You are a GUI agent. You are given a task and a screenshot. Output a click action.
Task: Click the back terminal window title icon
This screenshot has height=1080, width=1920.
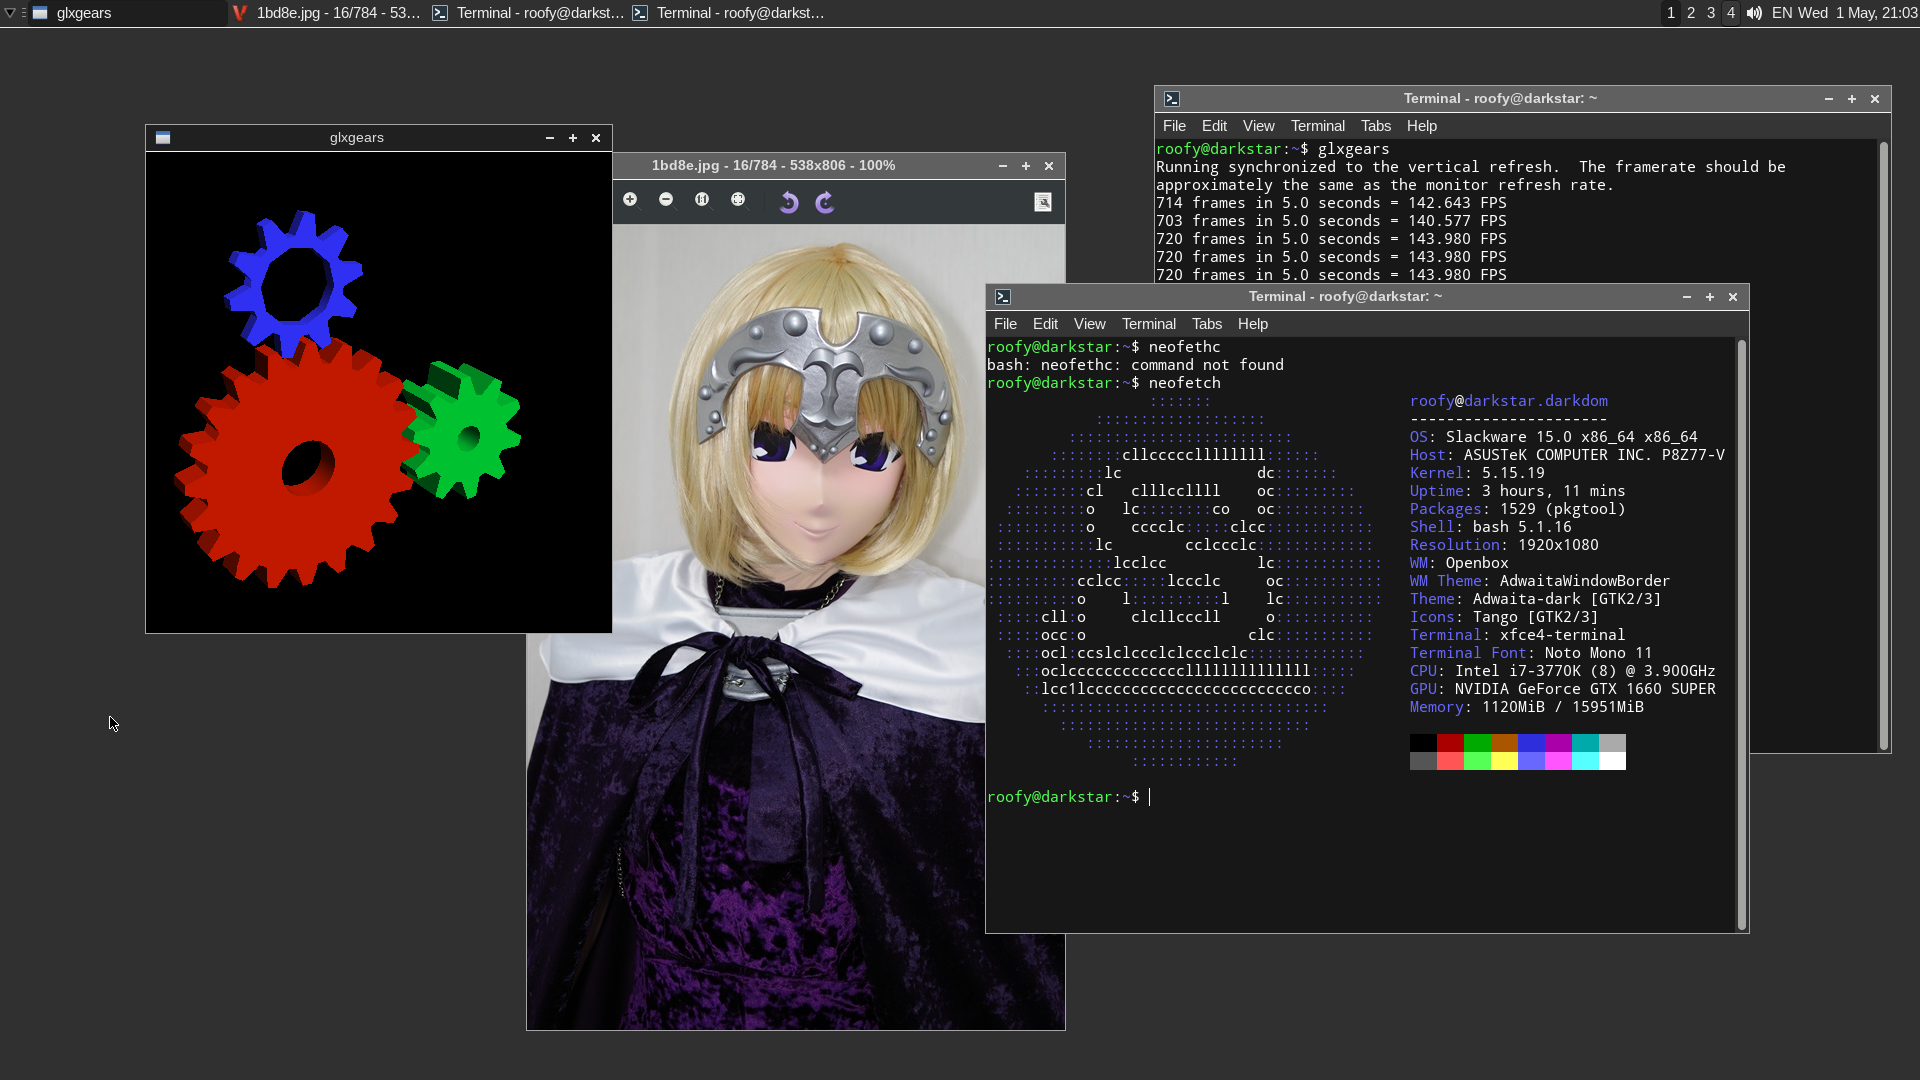click(x=1172, y=99)
